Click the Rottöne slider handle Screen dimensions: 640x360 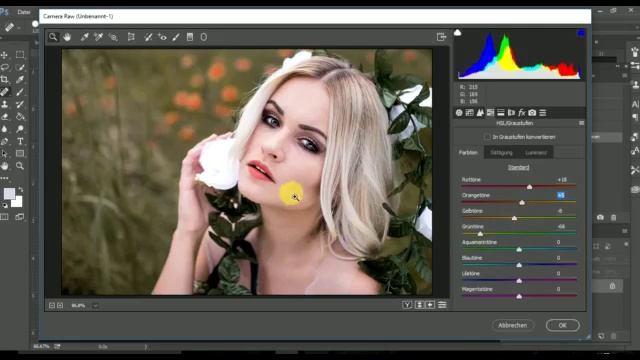529,187
